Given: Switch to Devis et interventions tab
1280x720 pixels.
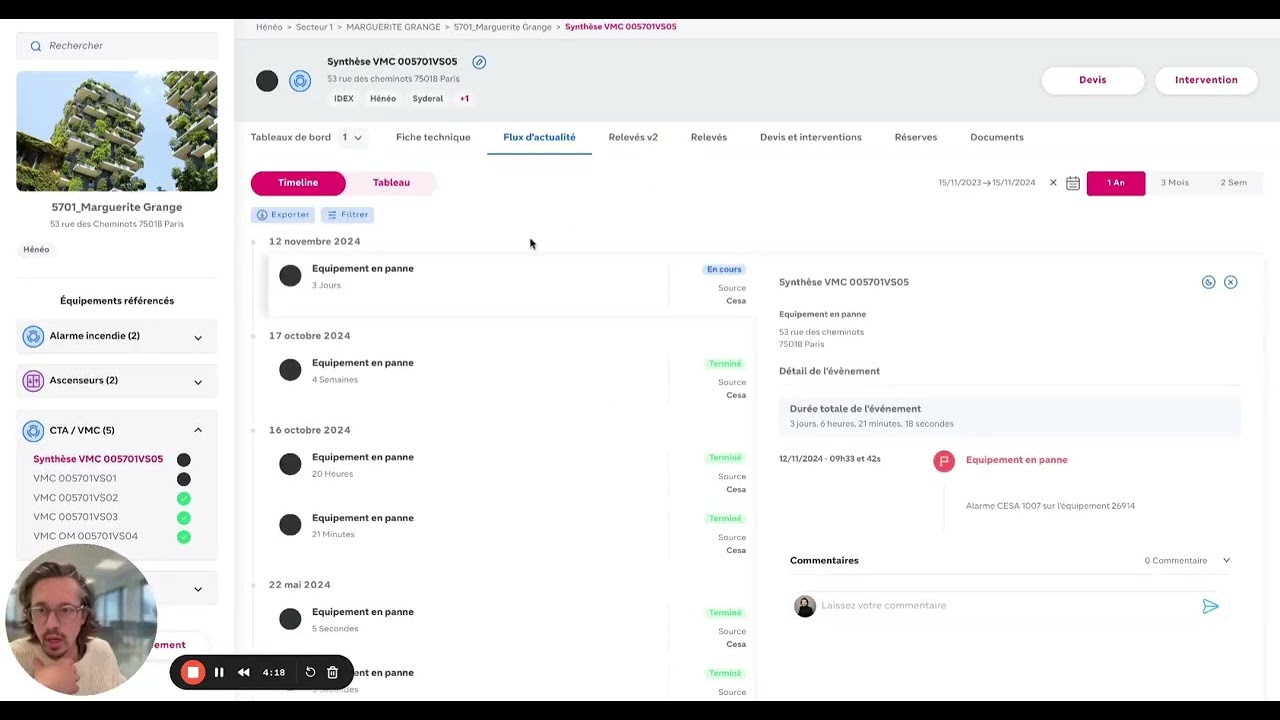Looking at the screenshot, I should coord(810,137).
